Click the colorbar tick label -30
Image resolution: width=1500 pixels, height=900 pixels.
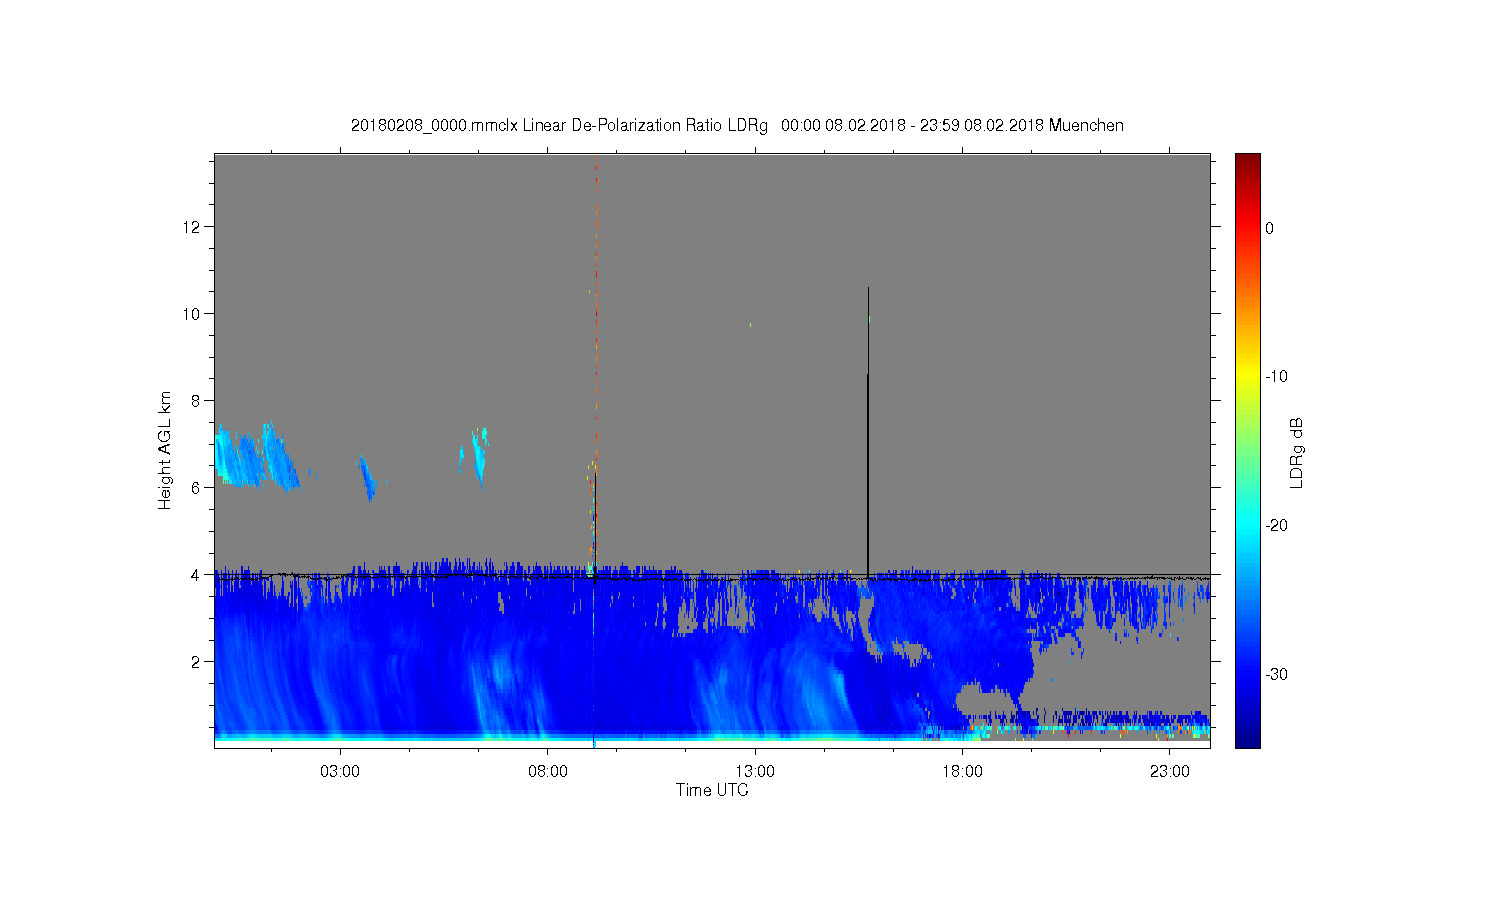[1276, 675]
